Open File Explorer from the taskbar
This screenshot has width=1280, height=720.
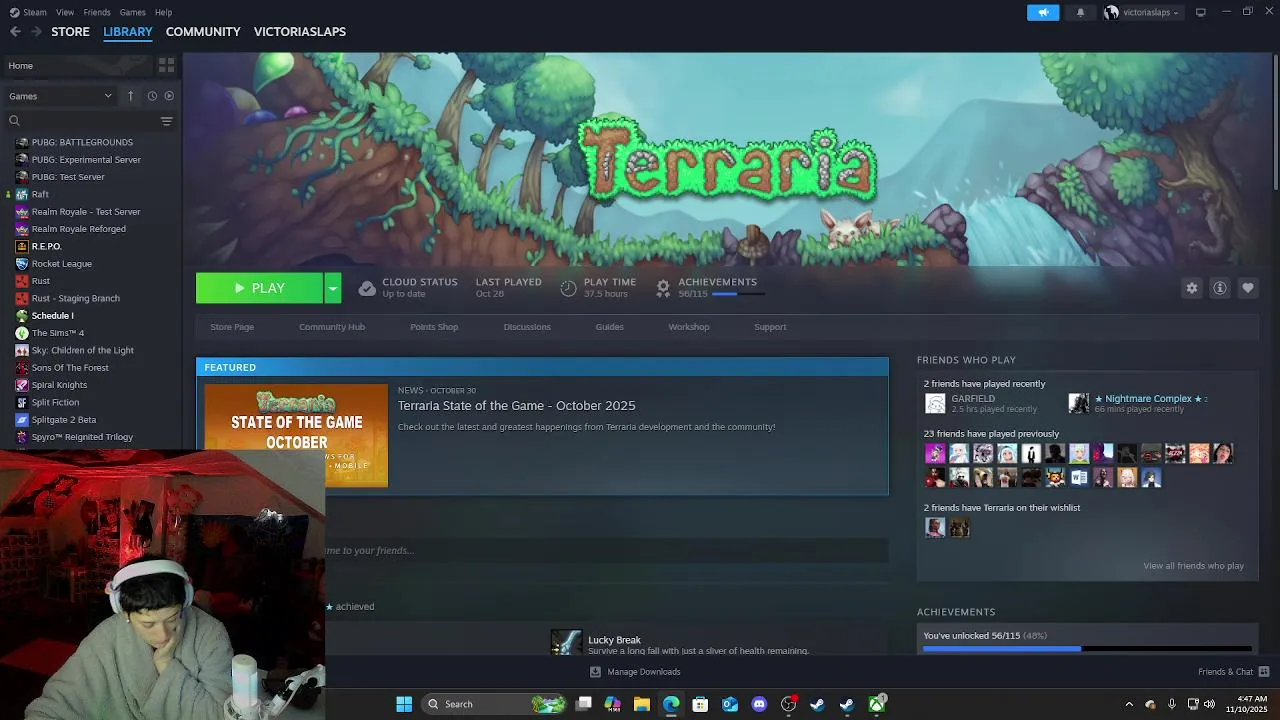pos(642,704)
